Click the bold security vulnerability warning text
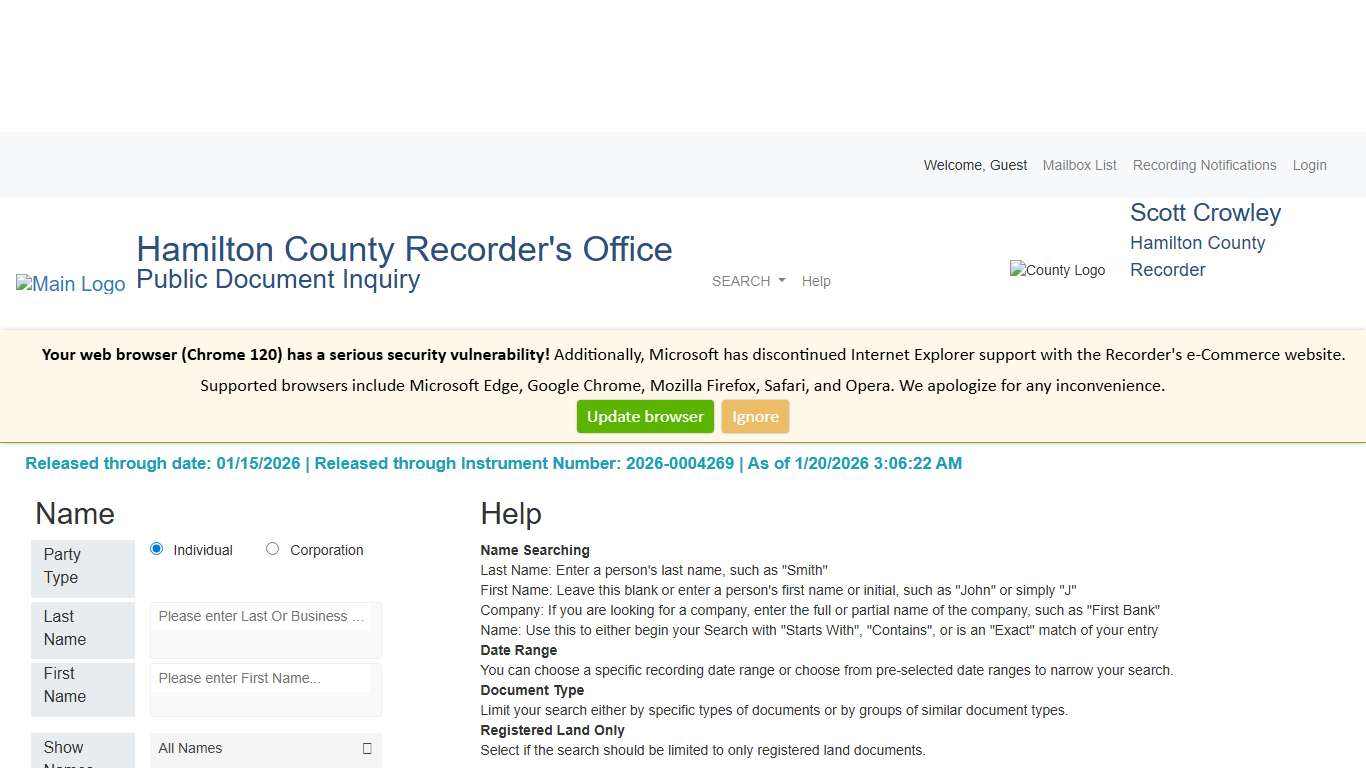 coord(295,355)
